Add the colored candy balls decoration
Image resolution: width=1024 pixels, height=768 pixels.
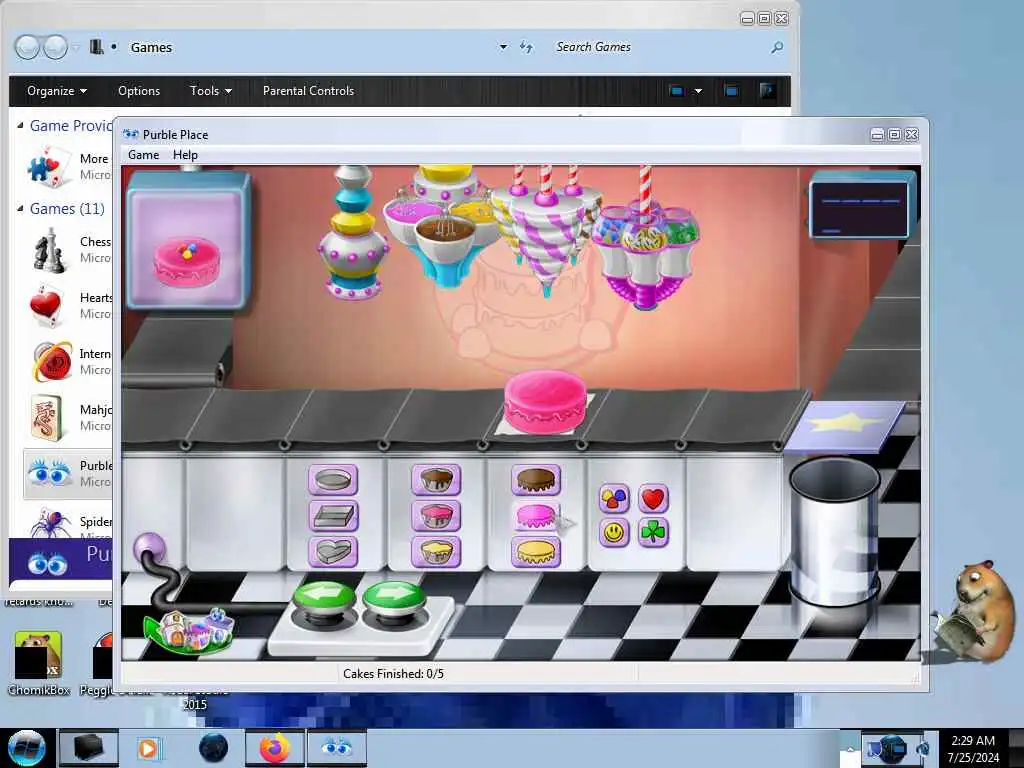coord(614,499)
